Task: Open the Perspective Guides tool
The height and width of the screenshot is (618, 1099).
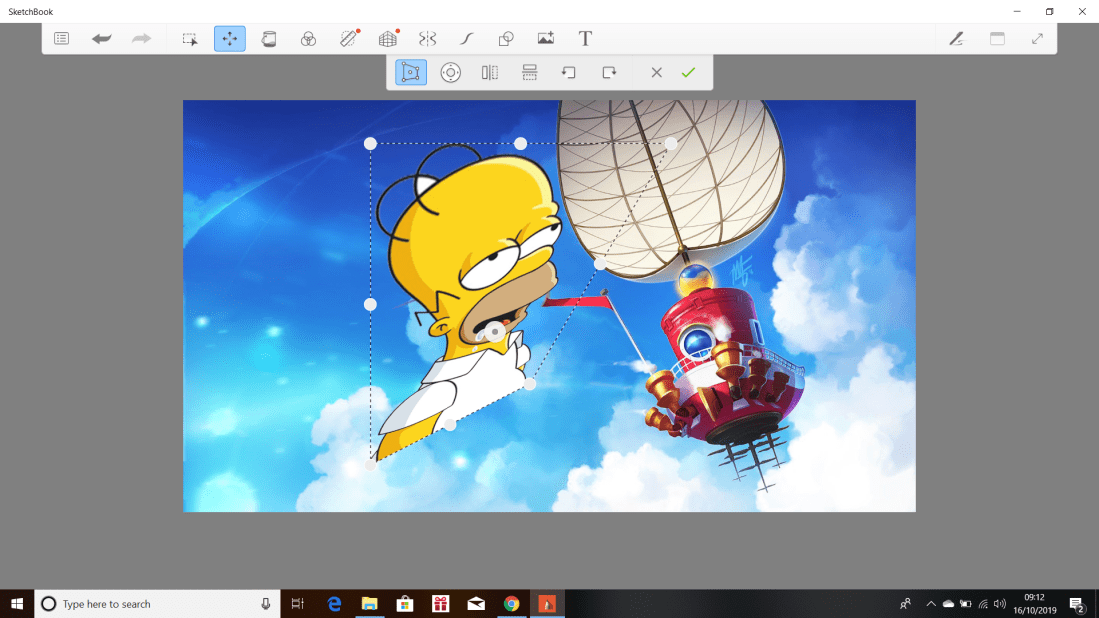Action: 389,38
